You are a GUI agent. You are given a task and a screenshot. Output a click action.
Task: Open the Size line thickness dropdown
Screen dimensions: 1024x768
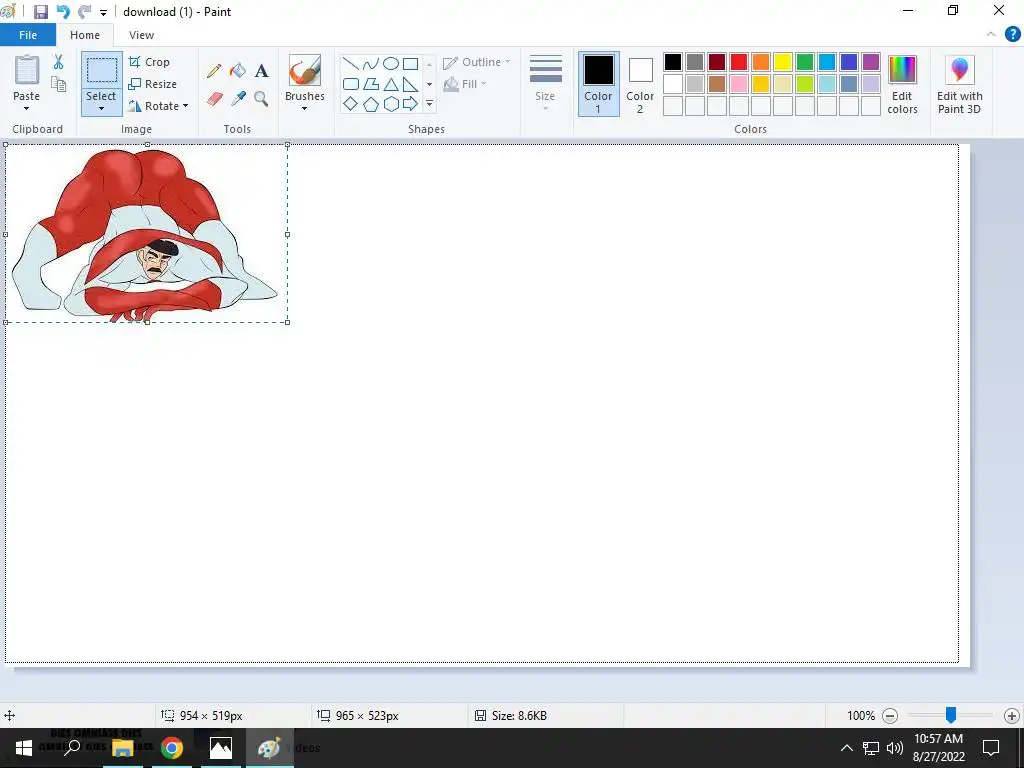[x=545, y=84]
